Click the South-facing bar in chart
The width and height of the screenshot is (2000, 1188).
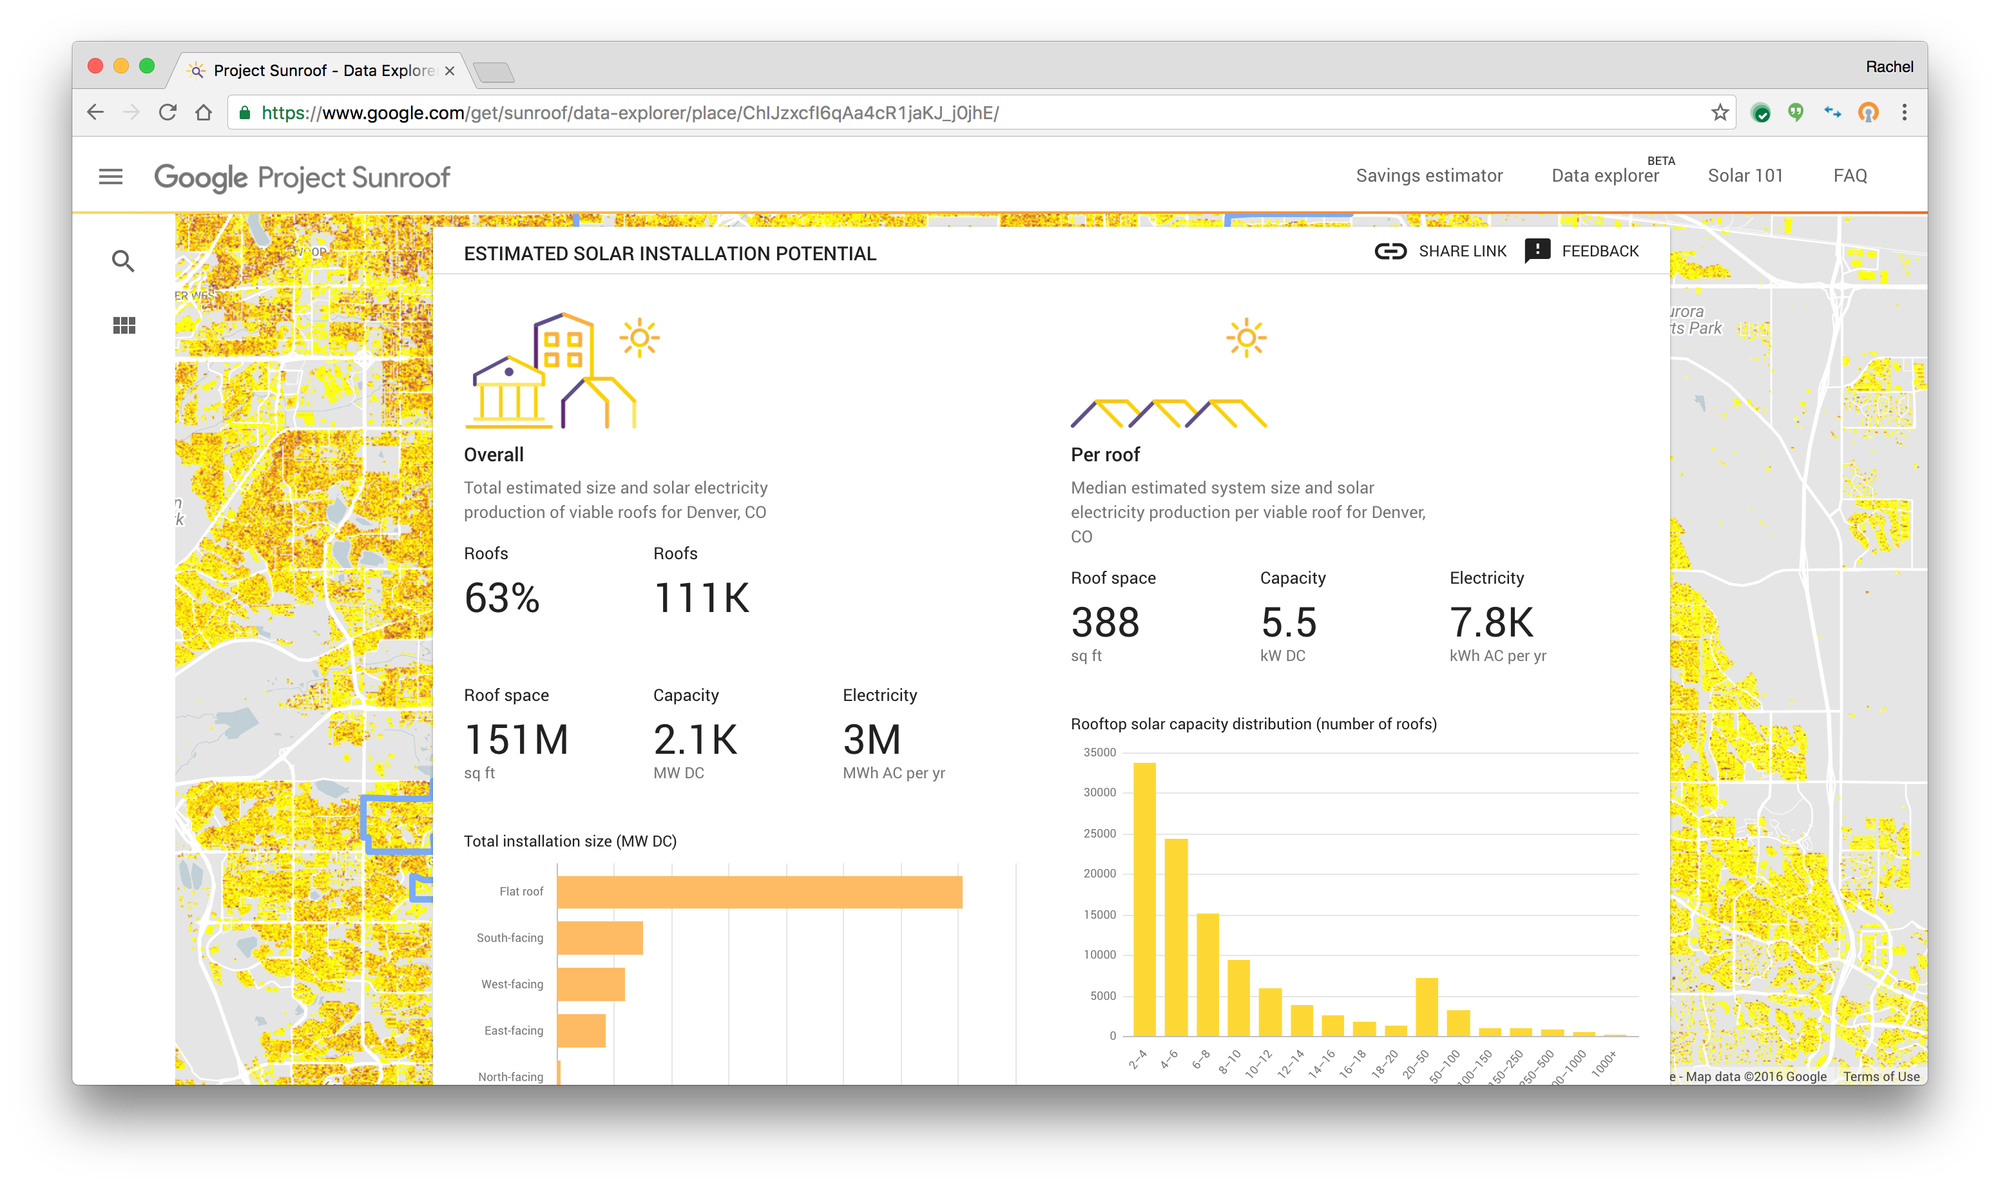click(x=600, y=938)
